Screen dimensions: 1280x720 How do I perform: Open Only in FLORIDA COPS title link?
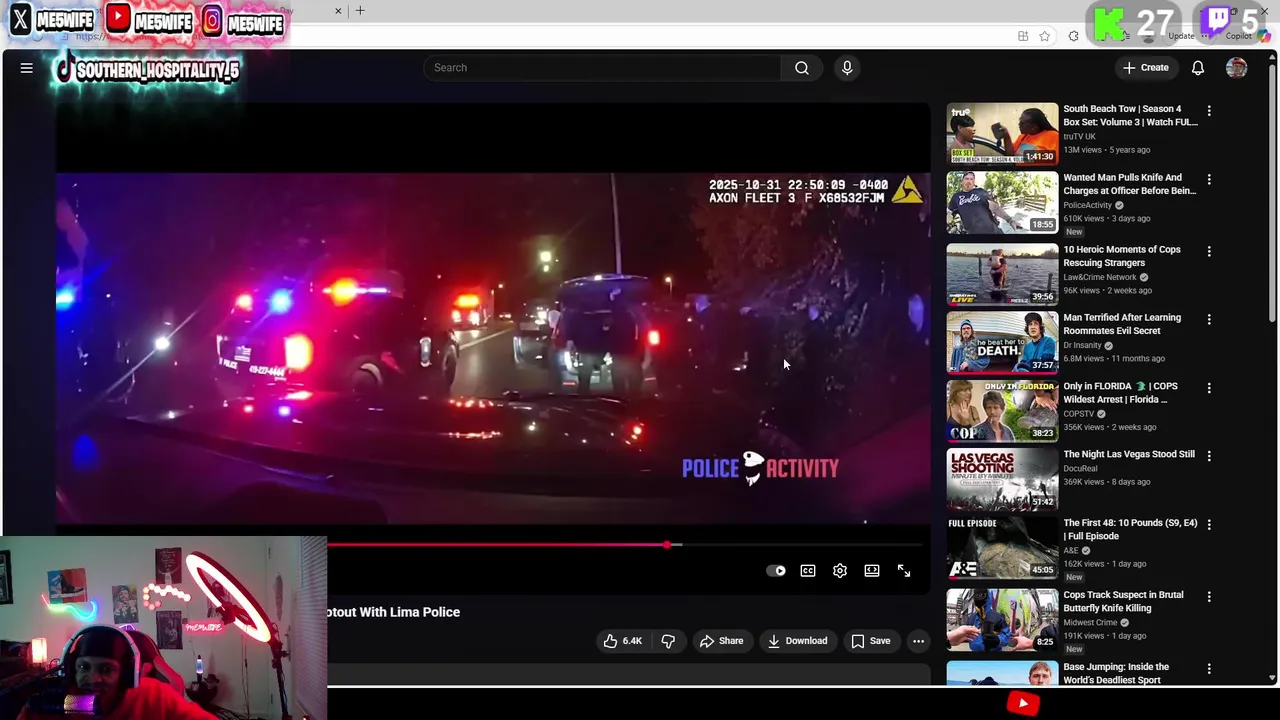pyautogui.click(x=1120, y=393)
